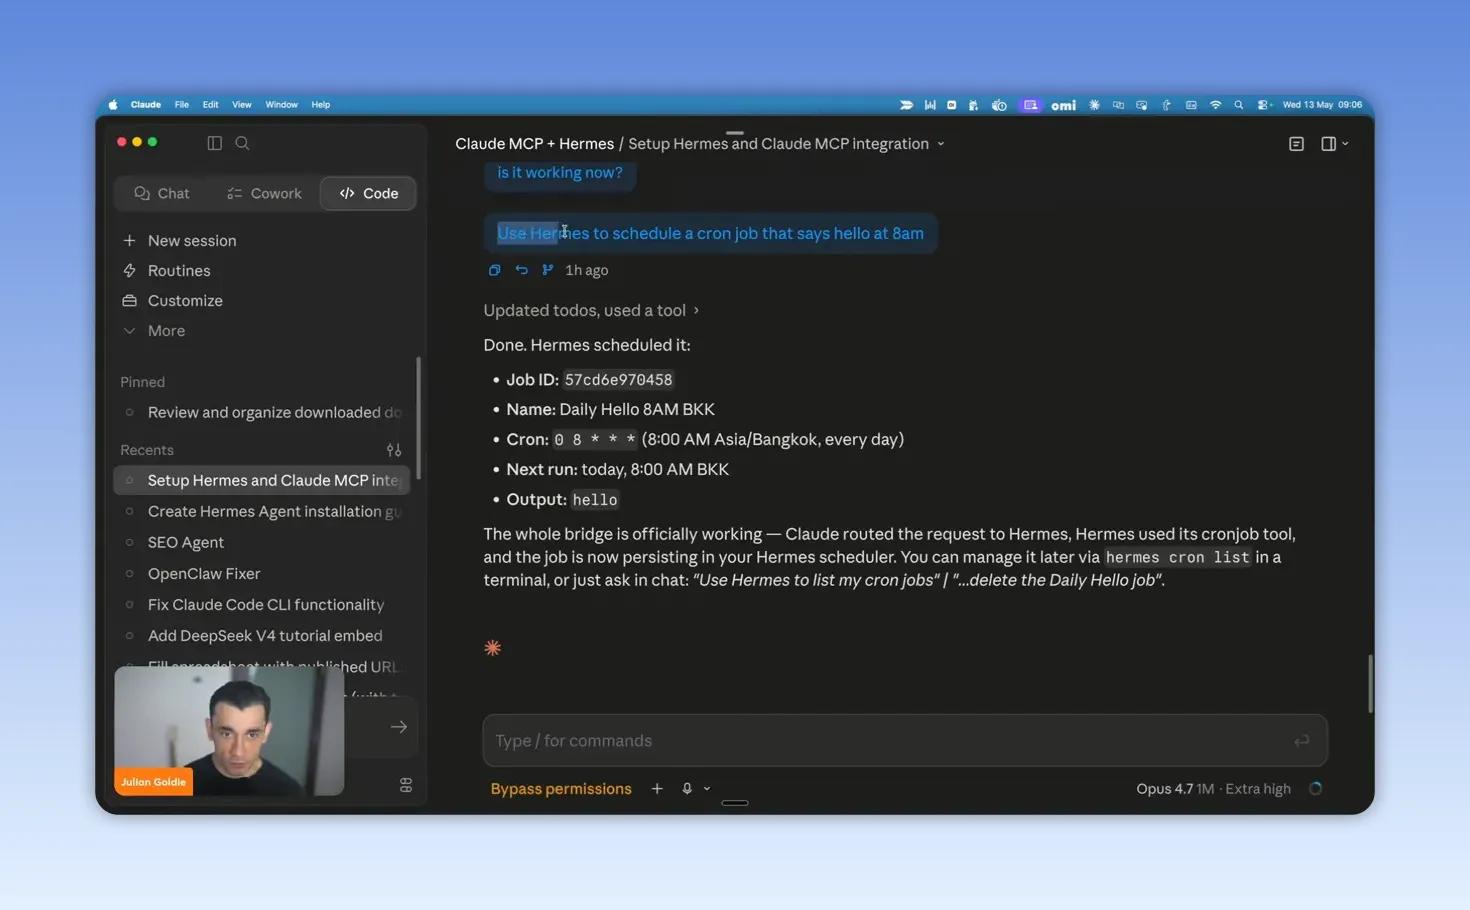Open the right panel layout chevron
The height and width of the screenshot is (910, 1470).
click(1345, 144)
